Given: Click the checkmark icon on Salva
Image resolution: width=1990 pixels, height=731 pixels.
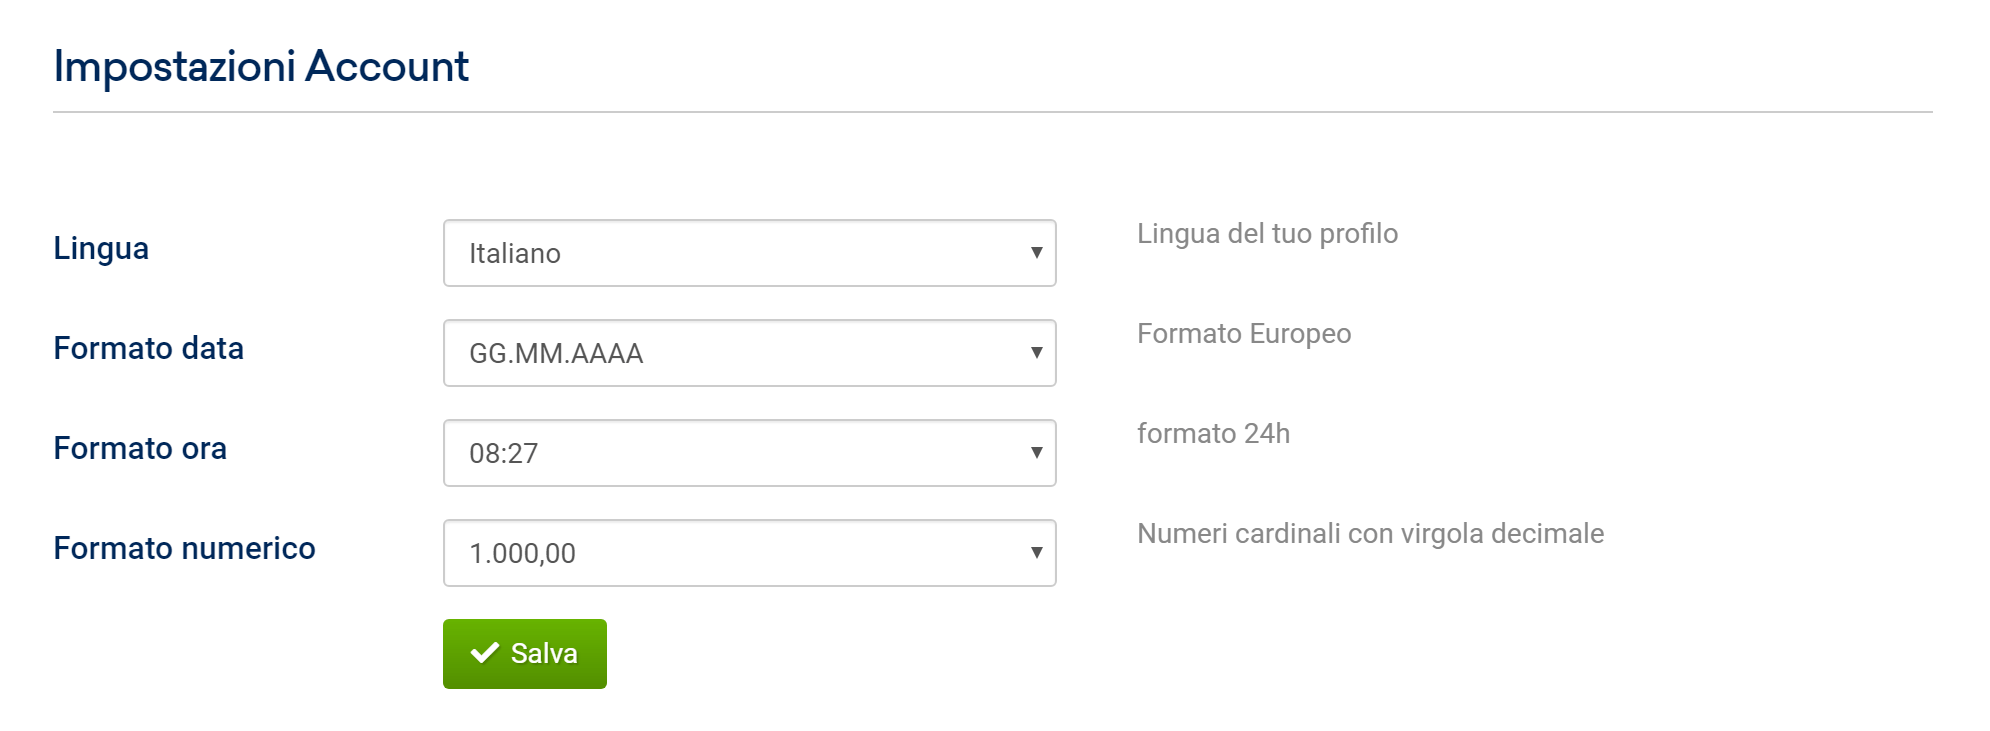Looking at the screenshot, I should point(485,653).
